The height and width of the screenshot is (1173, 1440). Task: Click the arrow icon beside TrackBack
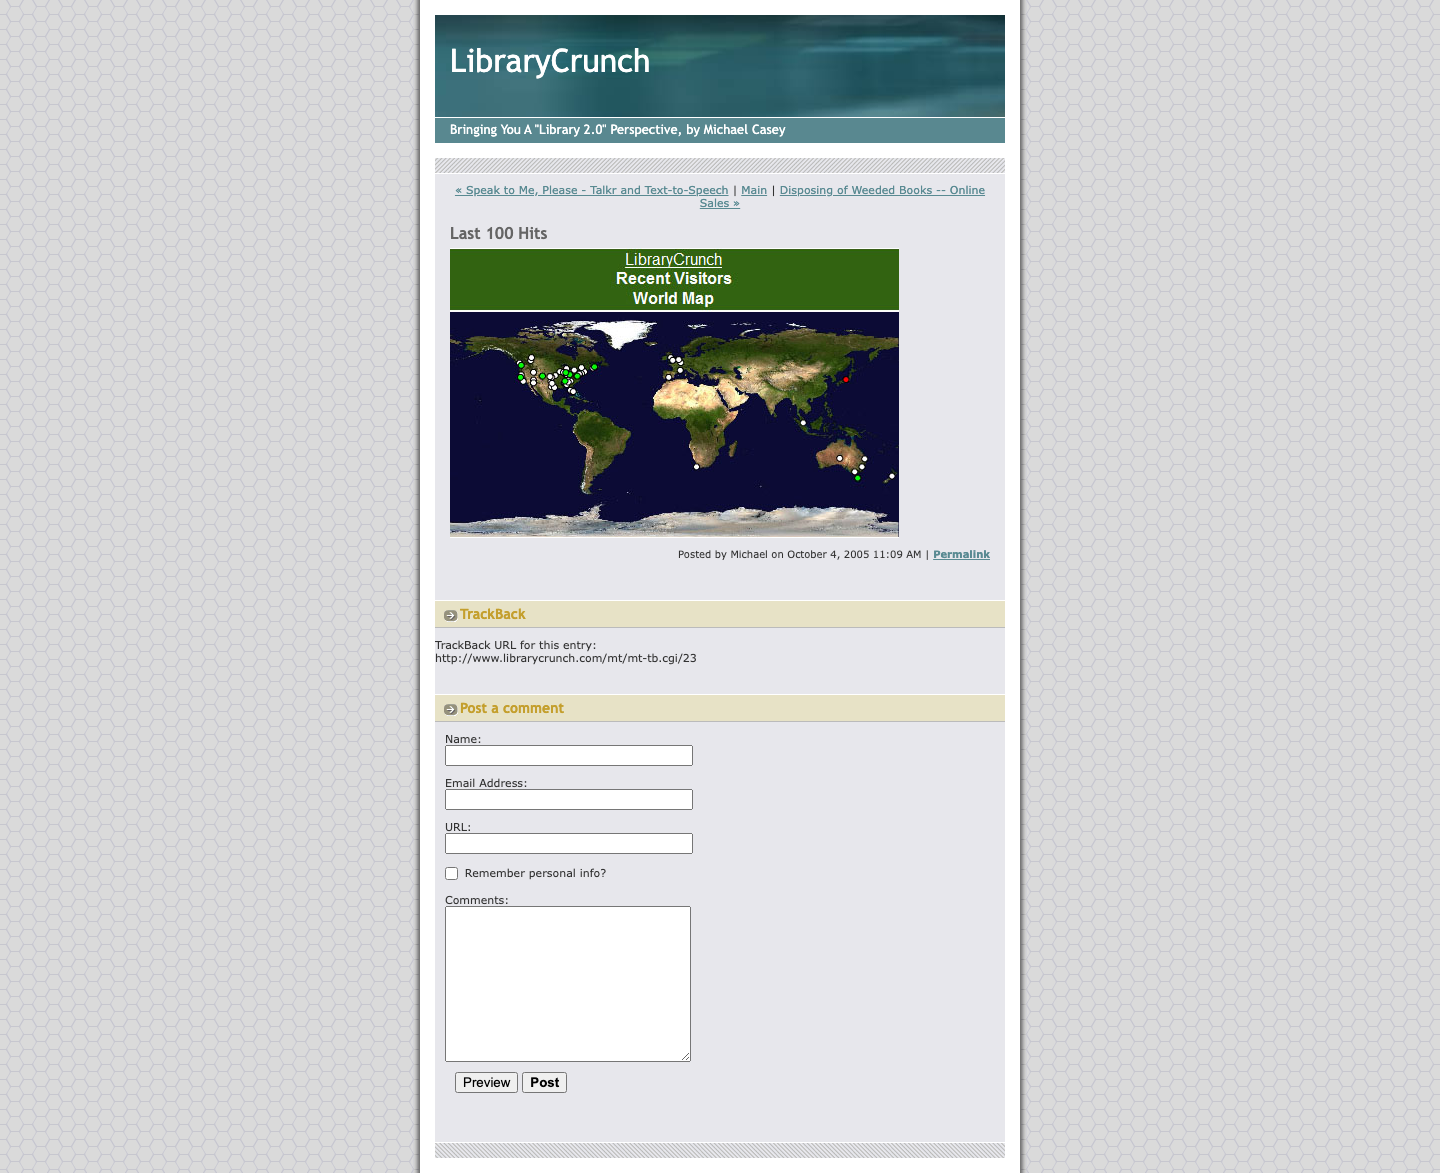point(450,615)
